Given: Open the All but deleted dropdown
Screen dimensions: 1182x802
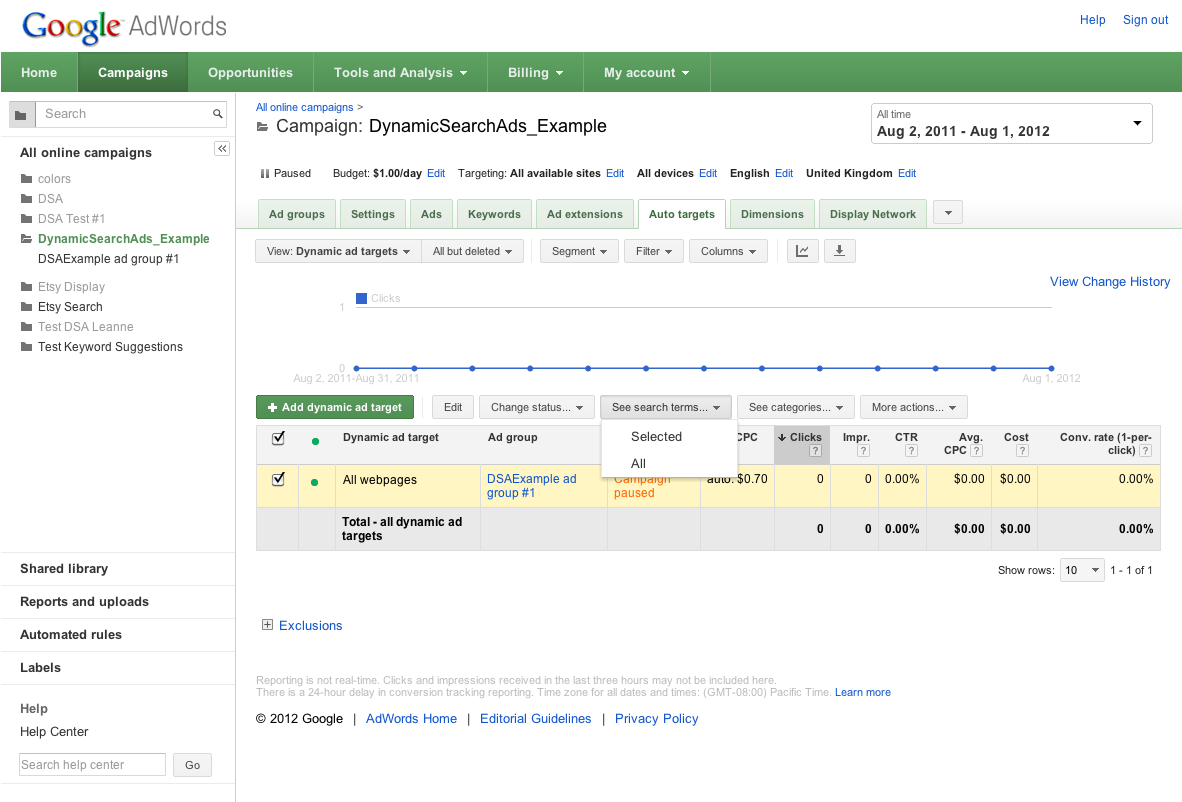Looking at the screenshot, I should (473, 251).
